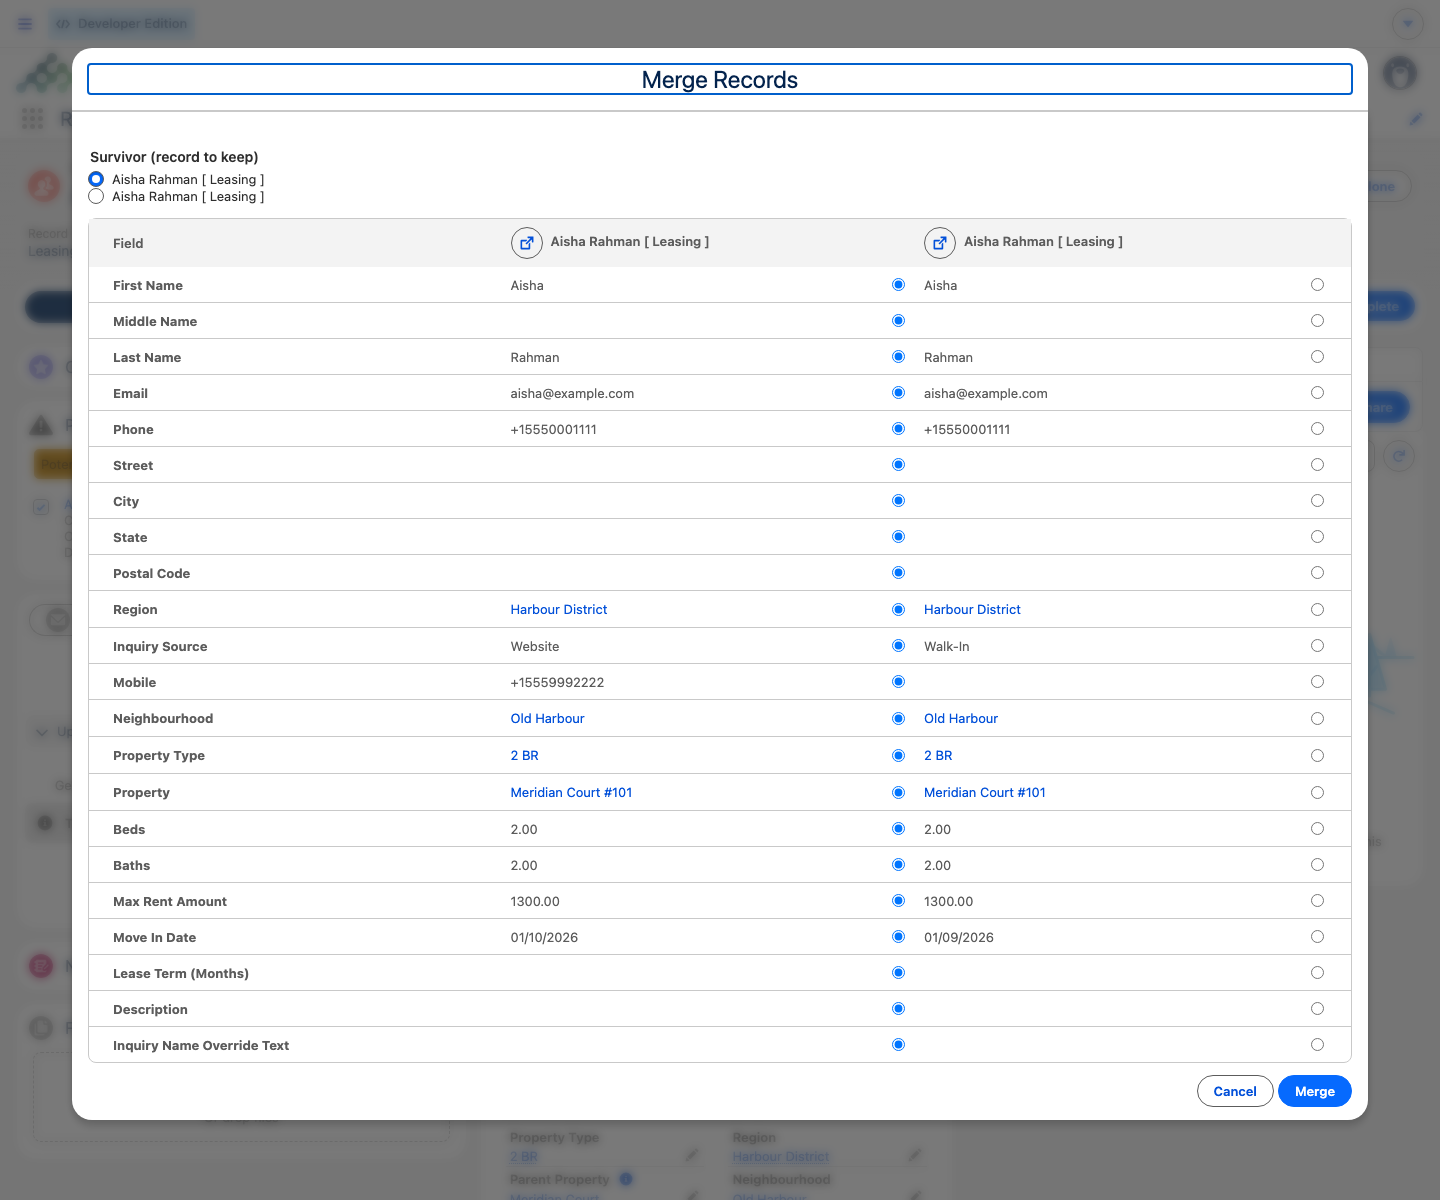
Task: Click the top-right circular dropdown arrow icon
Action: (1408, 23)
